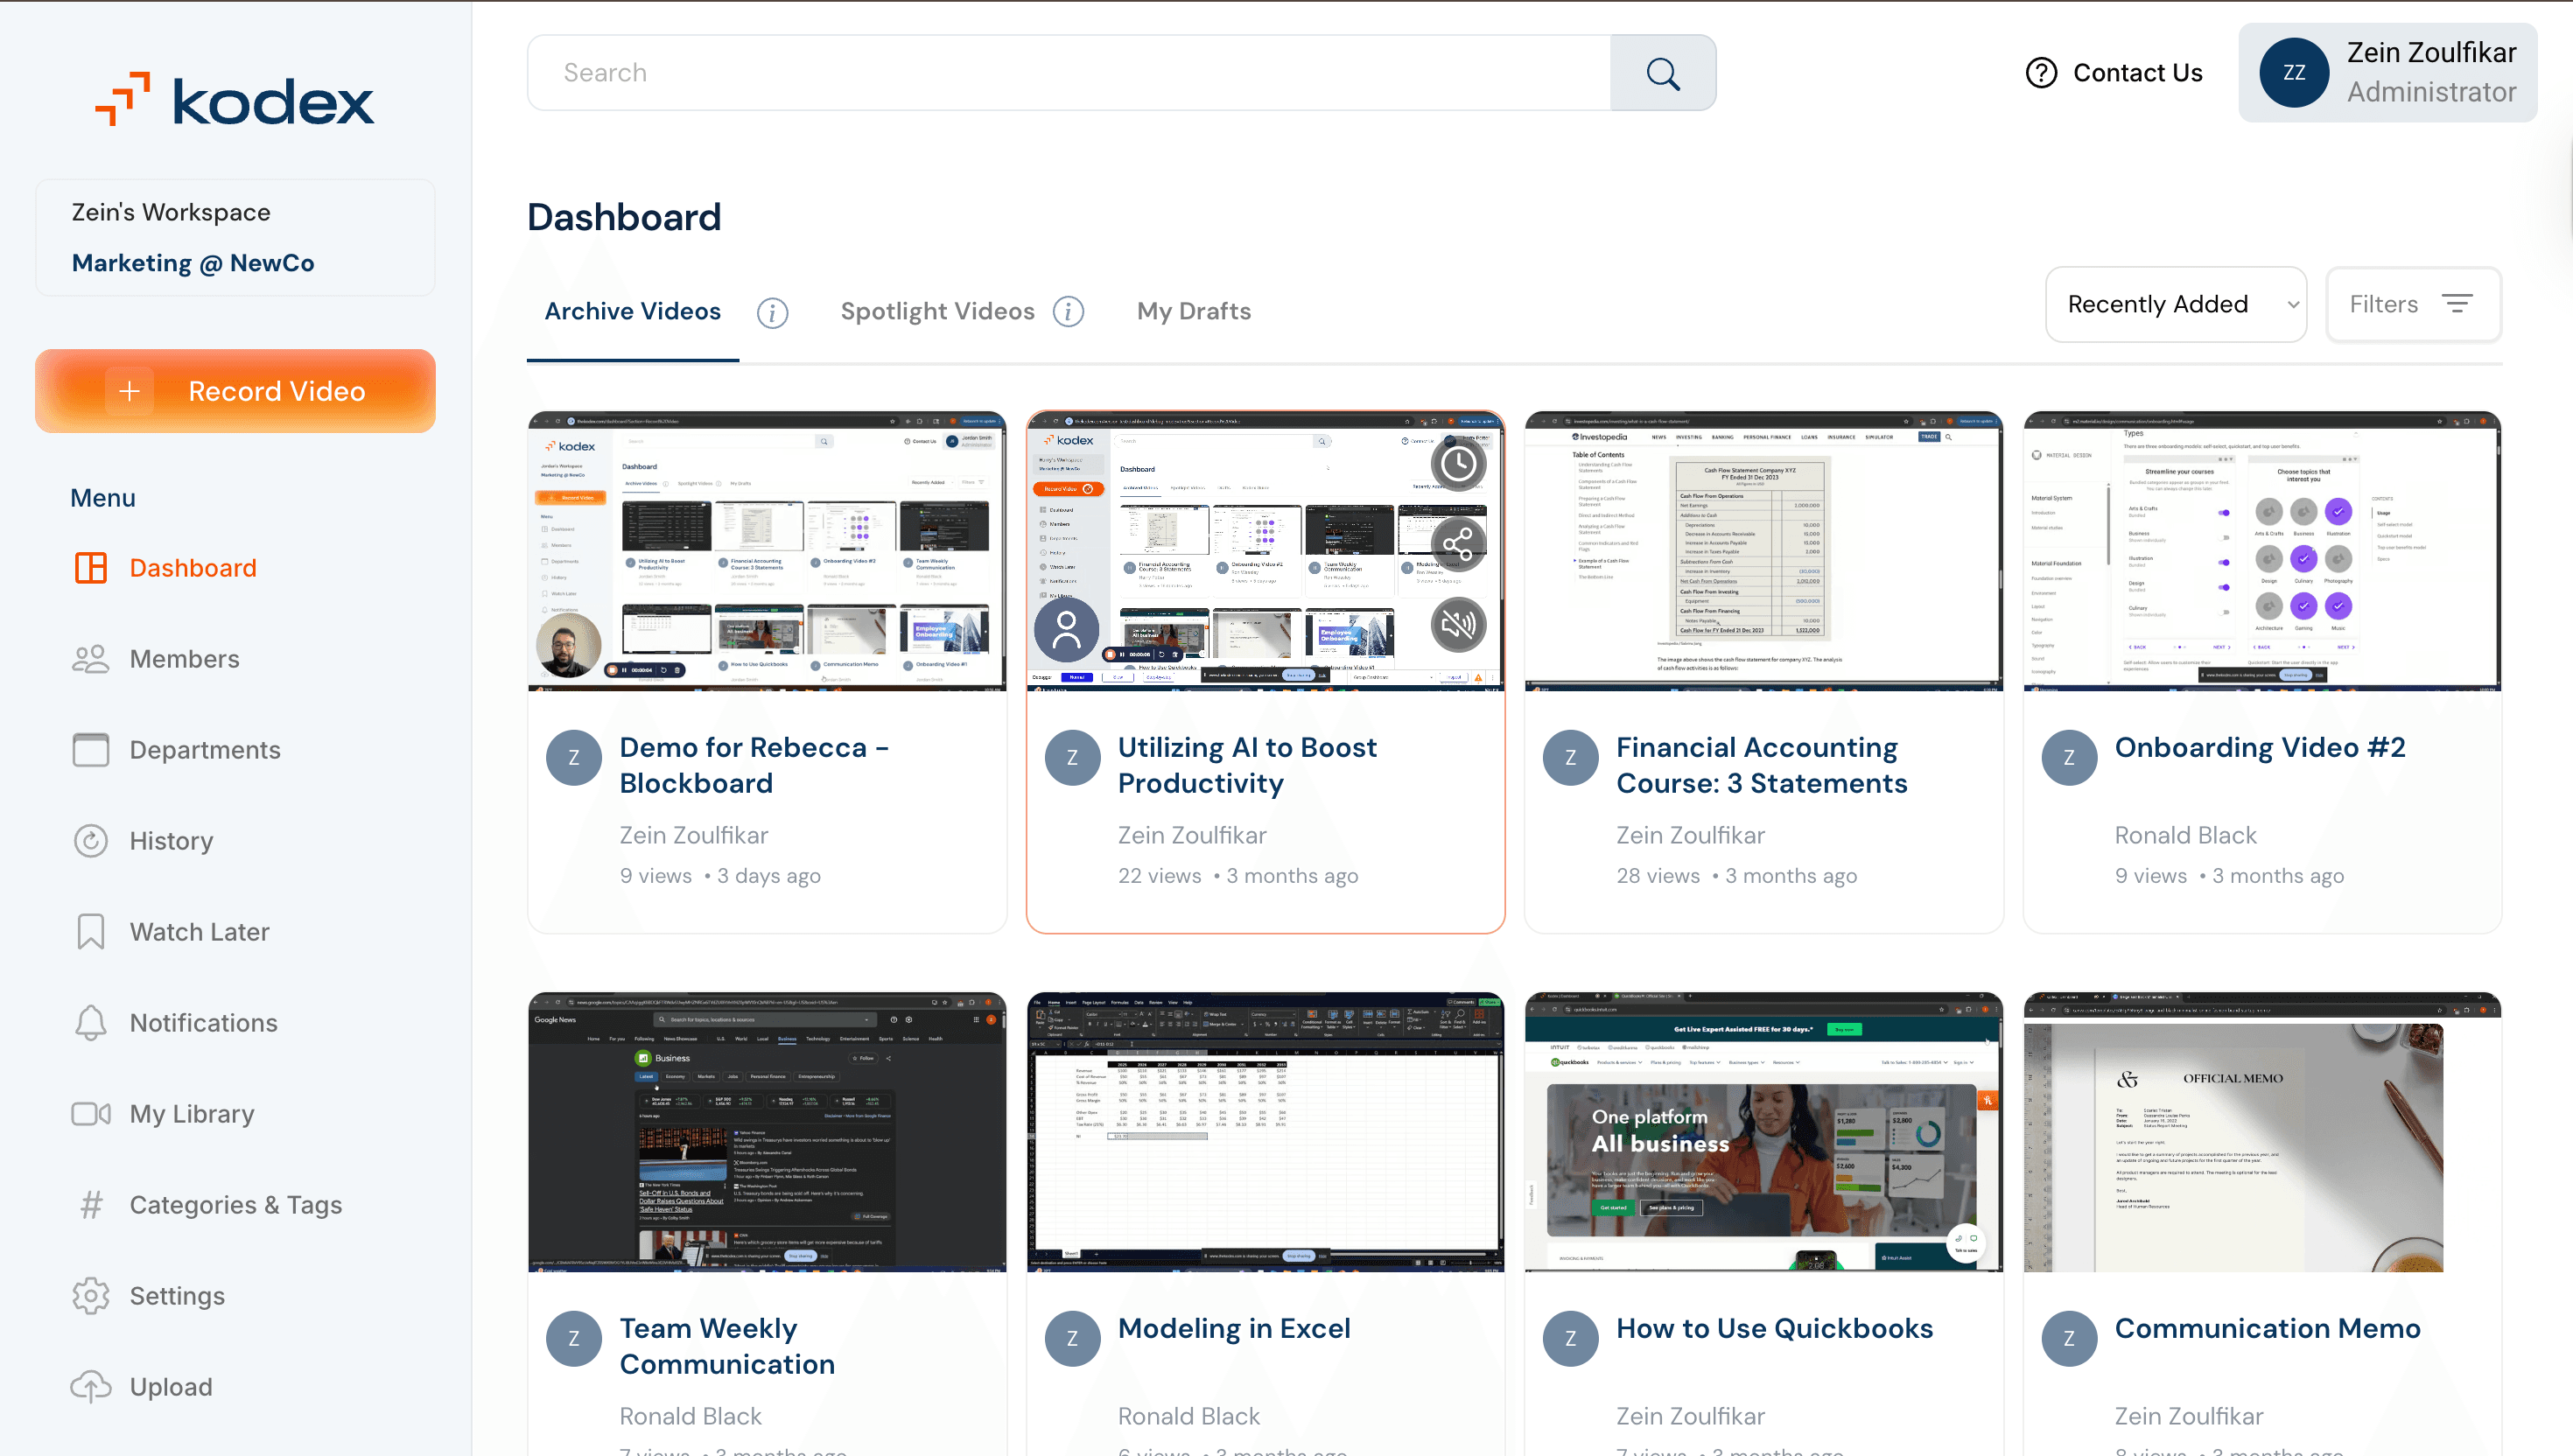Open My Library camera icon
The height and width of the screenshot is (1456, 2573).
coord(90,1114)
